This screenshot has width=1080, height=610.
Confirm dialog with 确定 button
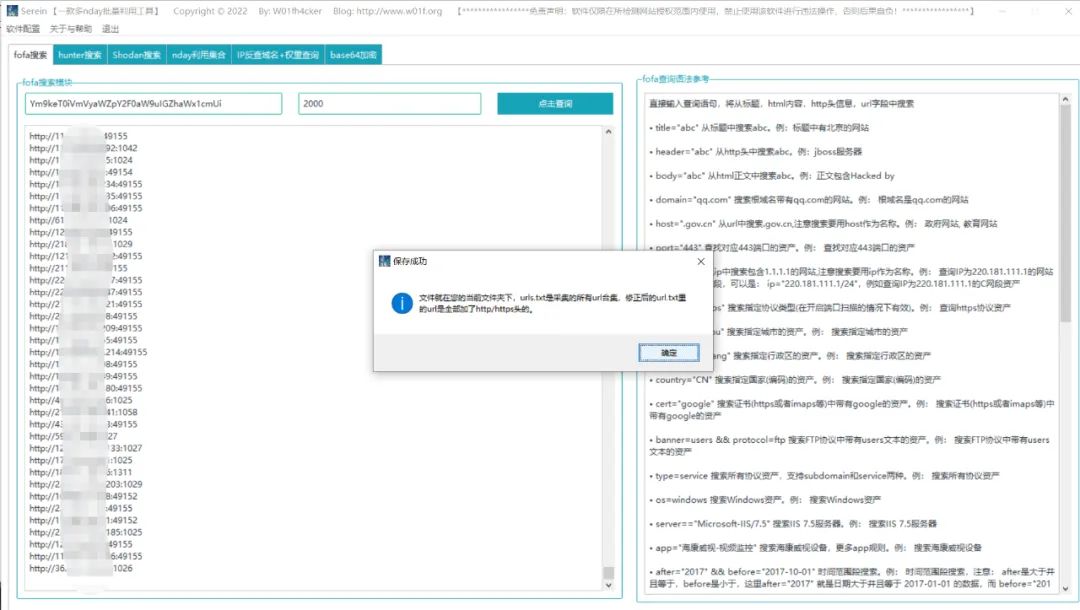[x=669, y=353]
